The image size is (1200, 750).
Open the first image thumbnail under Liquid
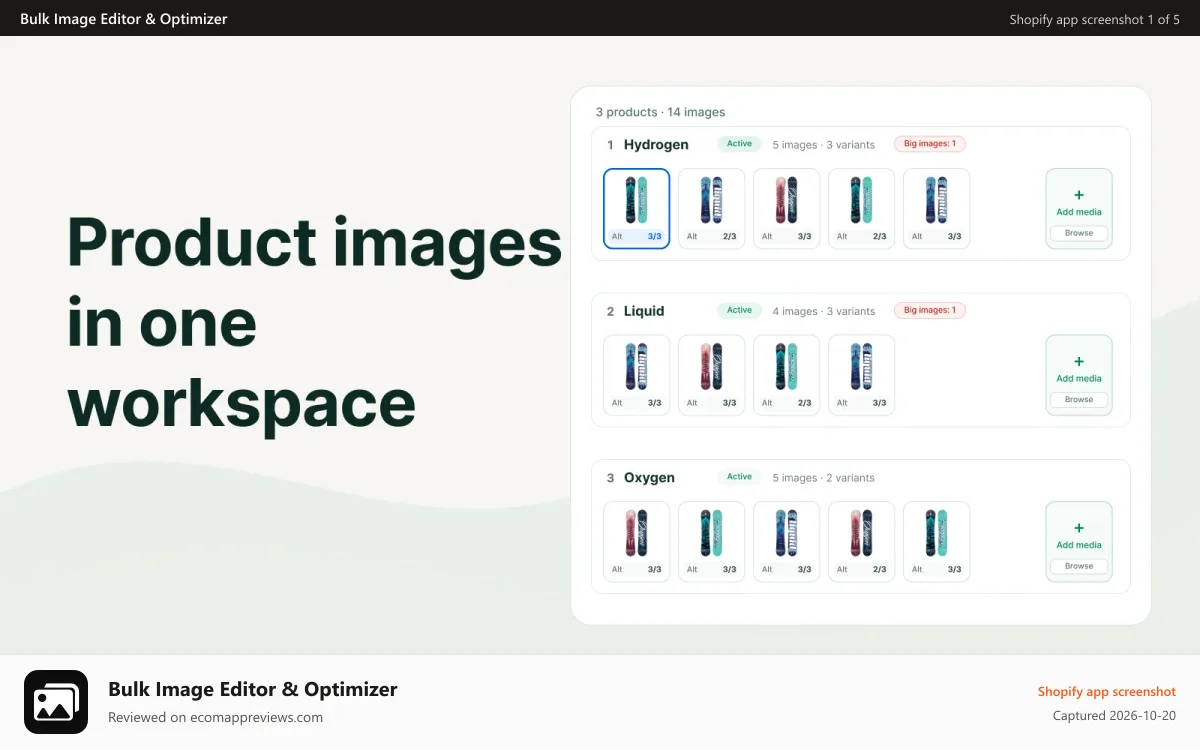637,375
